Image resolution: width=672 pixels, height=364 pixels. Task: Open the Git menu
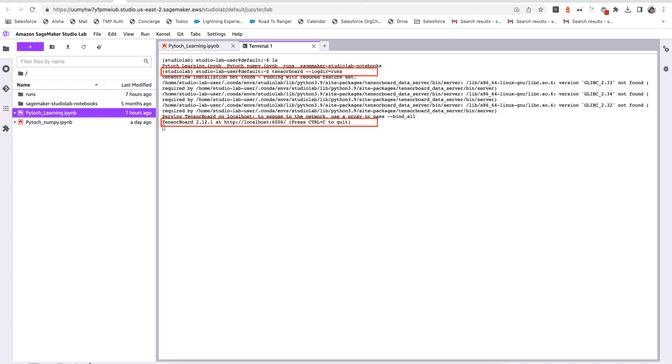pos(180,34)
